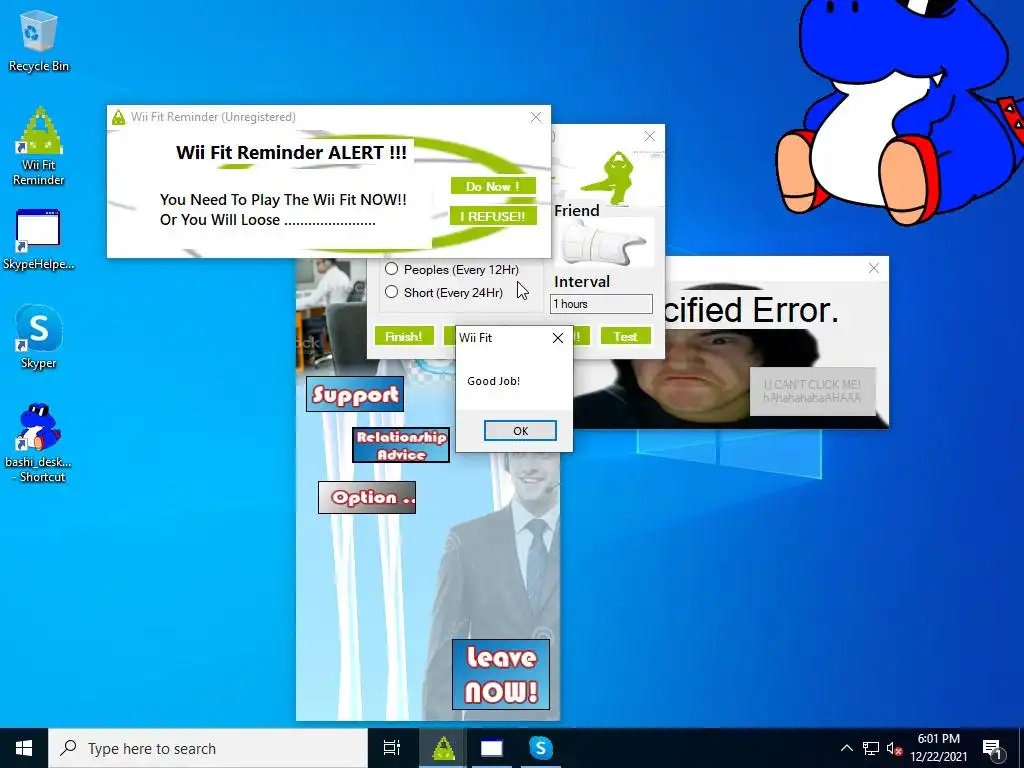Viewport: 1024px width, 768px height.
Task: Close the Wii Fit settings window
Action: tap(650, 136)
